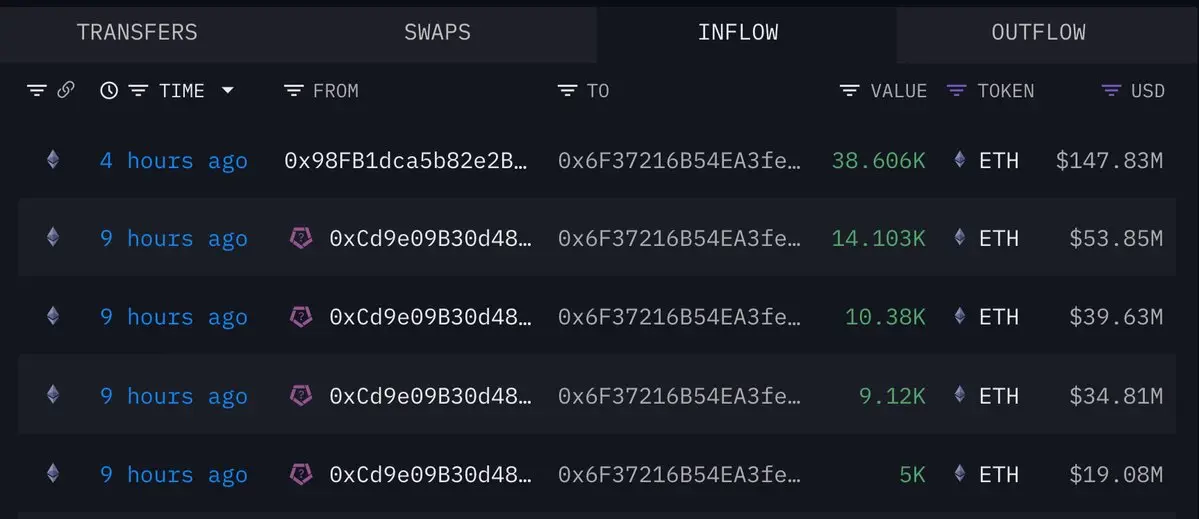Open the VALUE column filter icon
This screenshot has height=519, width=1199.
point(849,91)
